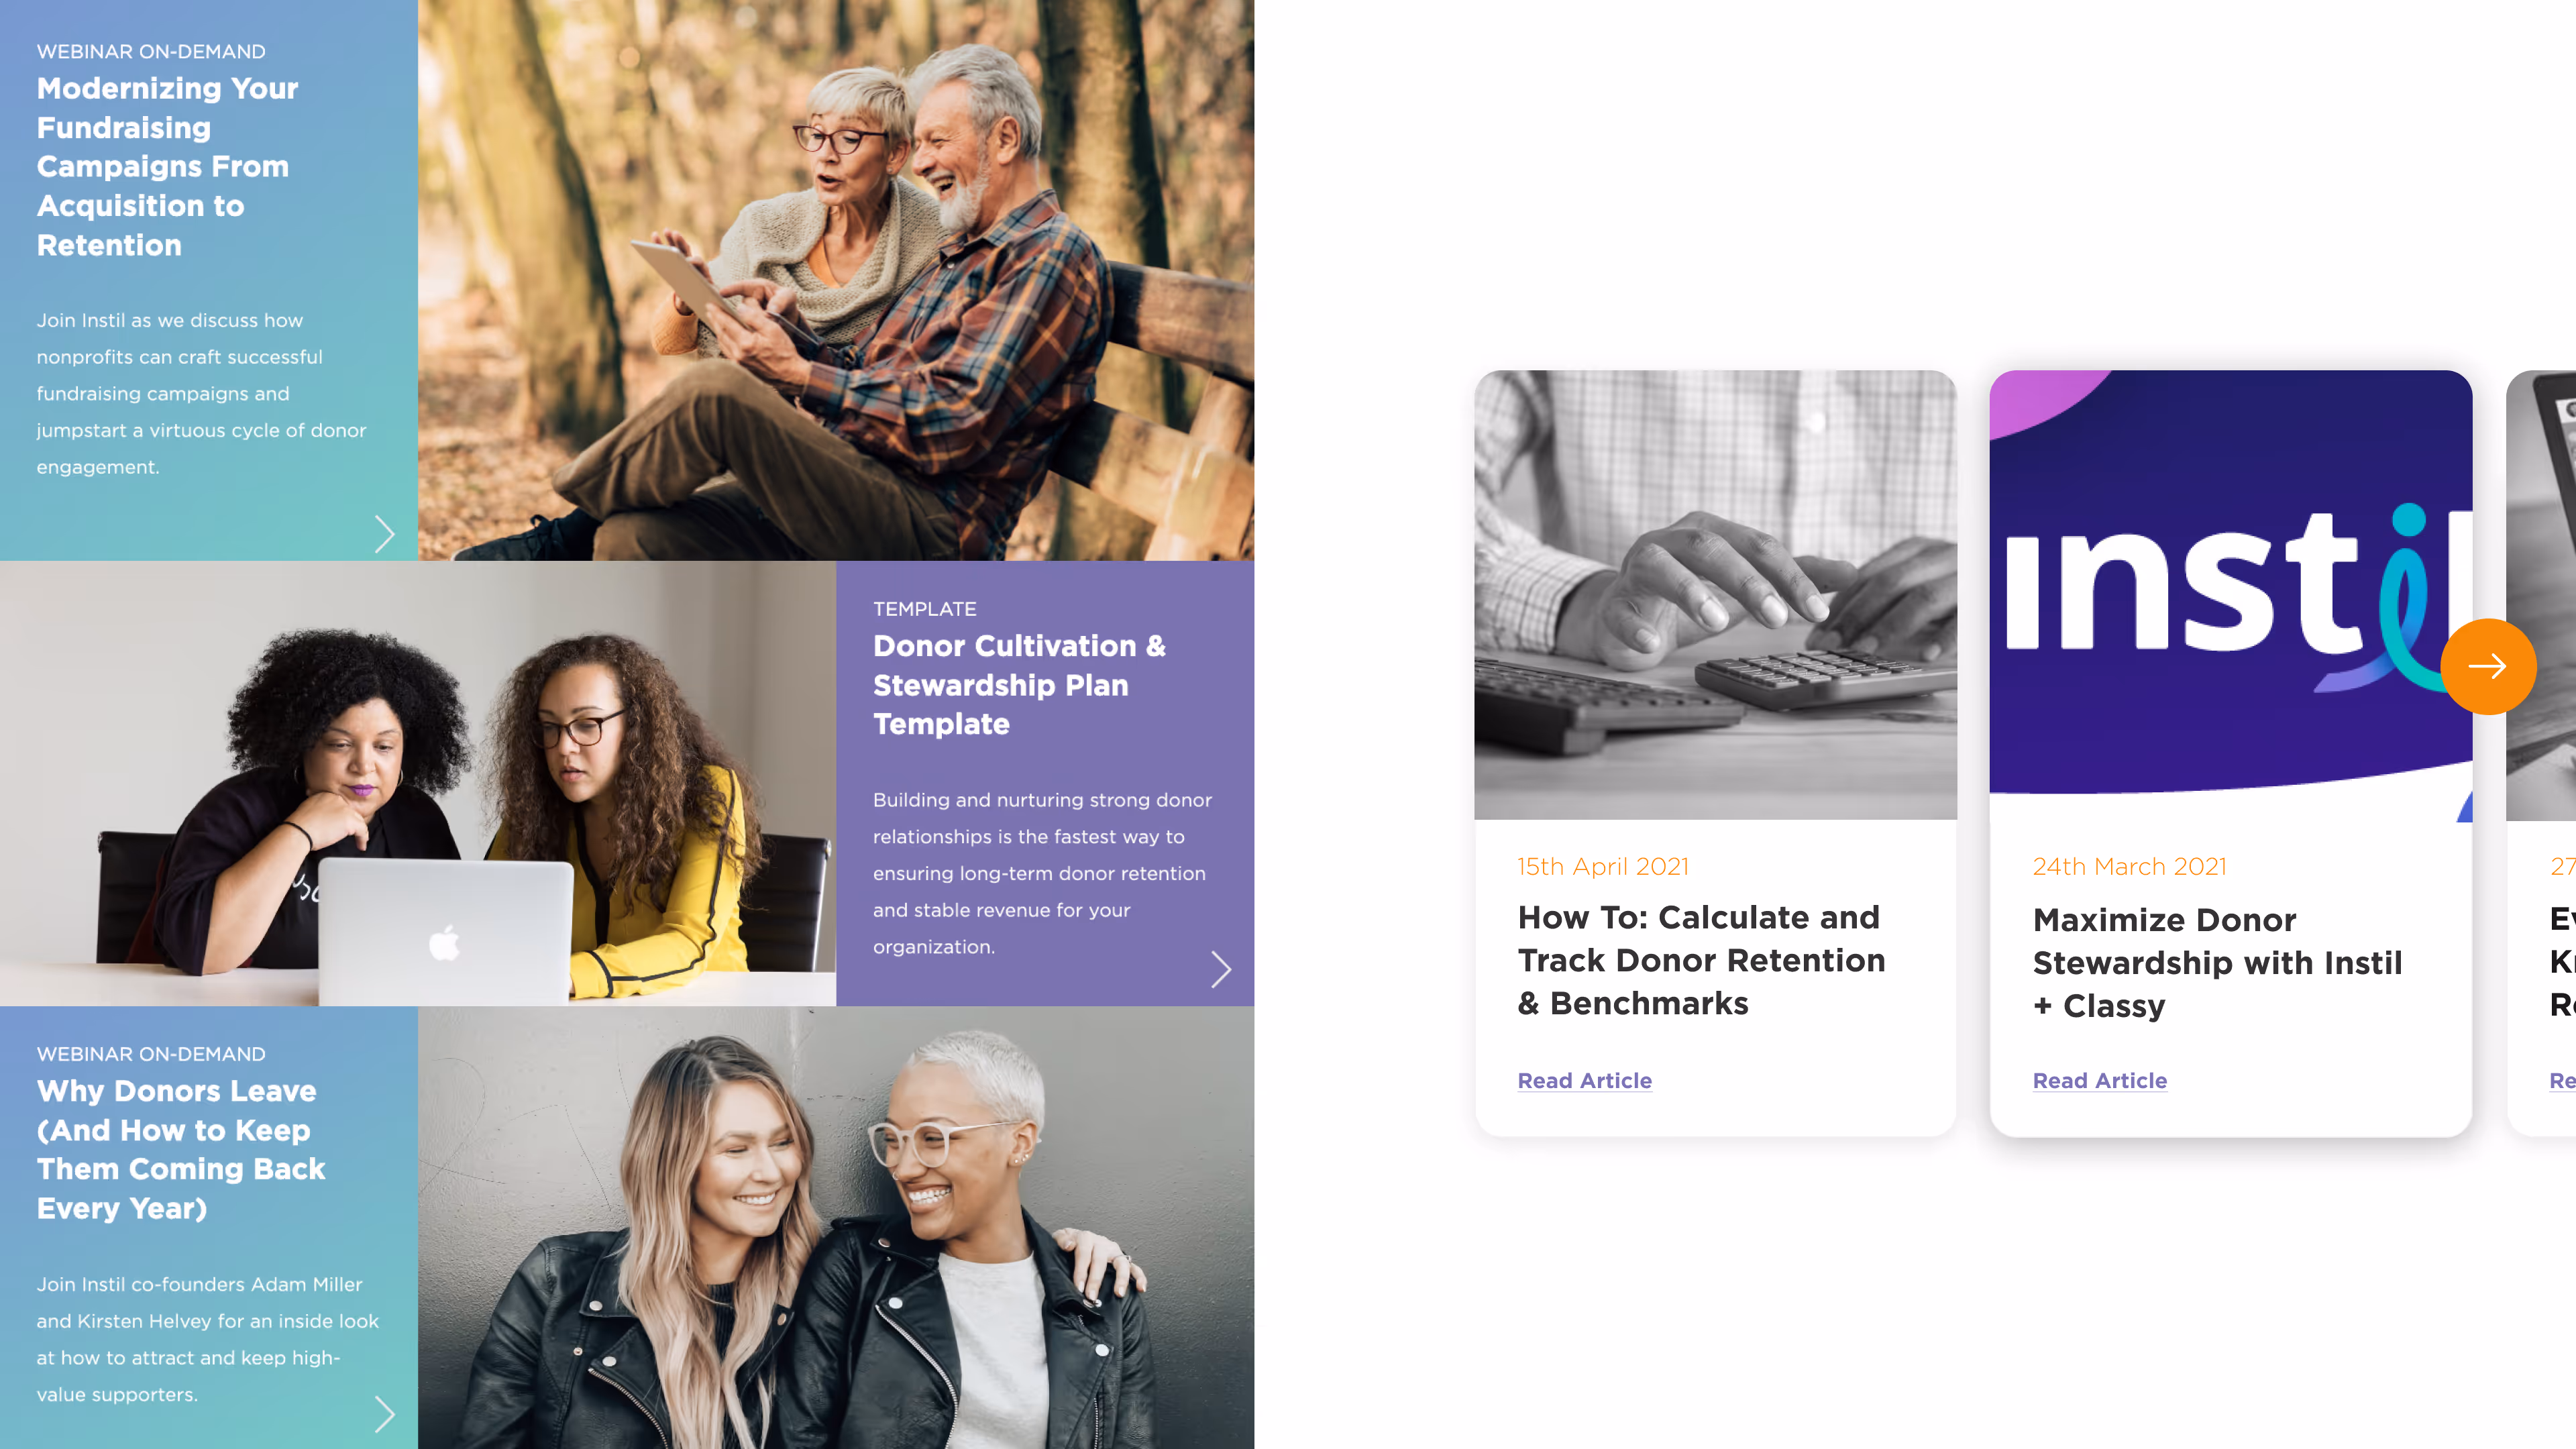Open the Modernizing Your Fundraising Campaigns heading

tap(167, 166)
